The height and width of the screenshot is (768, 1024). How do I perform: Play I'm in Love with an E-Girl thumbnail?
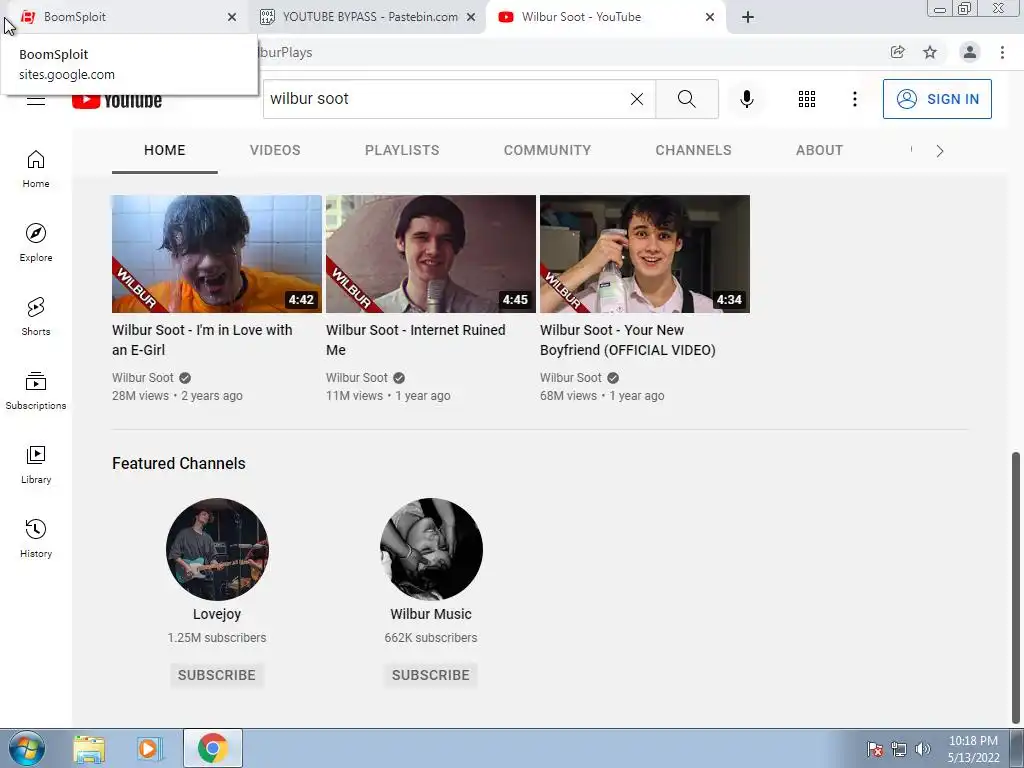[x=217, y=254]
